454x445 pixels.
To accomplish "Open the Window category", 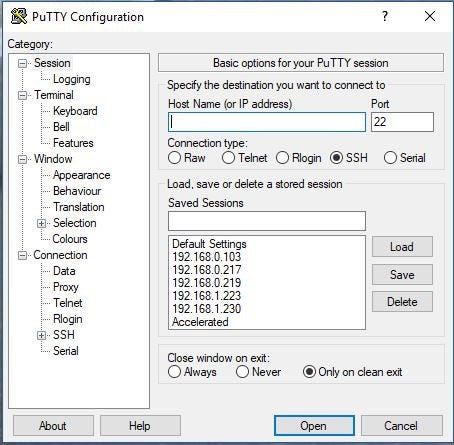I will coord(53,159).
